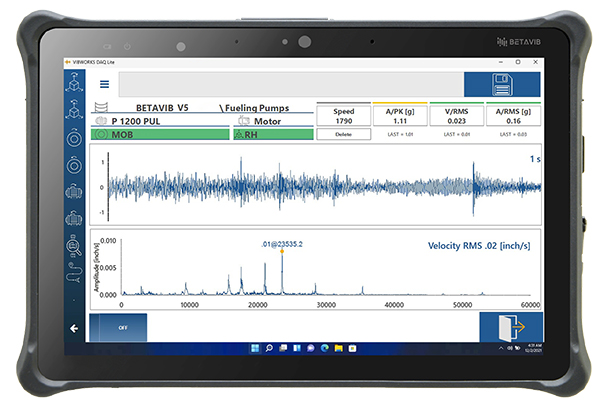
Task: Save measurement with the floppy disk button
Action: coord(502,85)
